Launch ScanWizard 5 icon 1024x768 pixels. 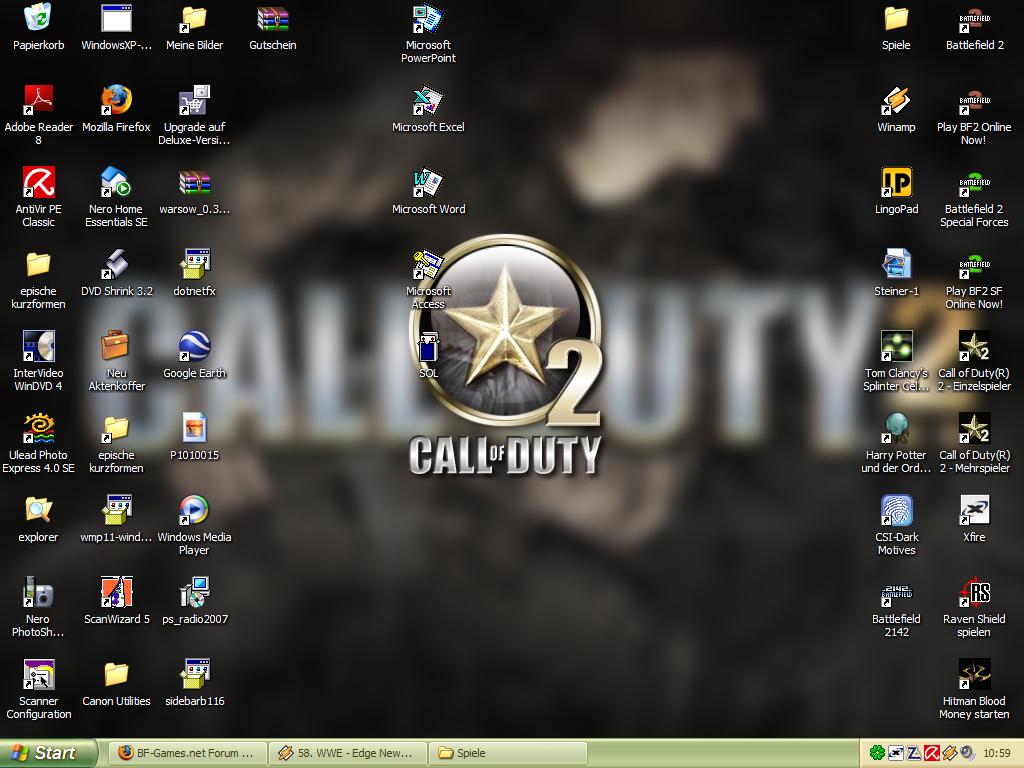116,592
